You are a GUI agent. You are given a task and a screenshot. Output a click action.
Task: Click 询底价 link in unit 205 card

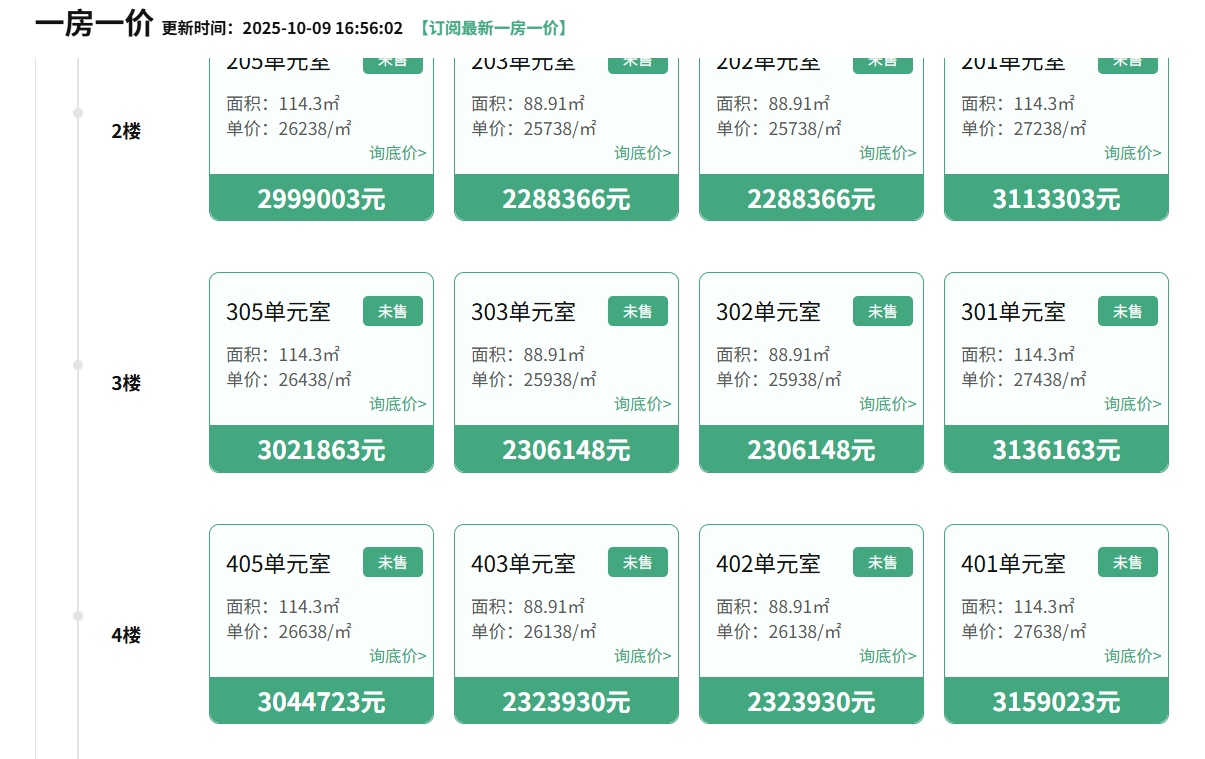coord(397,153)
